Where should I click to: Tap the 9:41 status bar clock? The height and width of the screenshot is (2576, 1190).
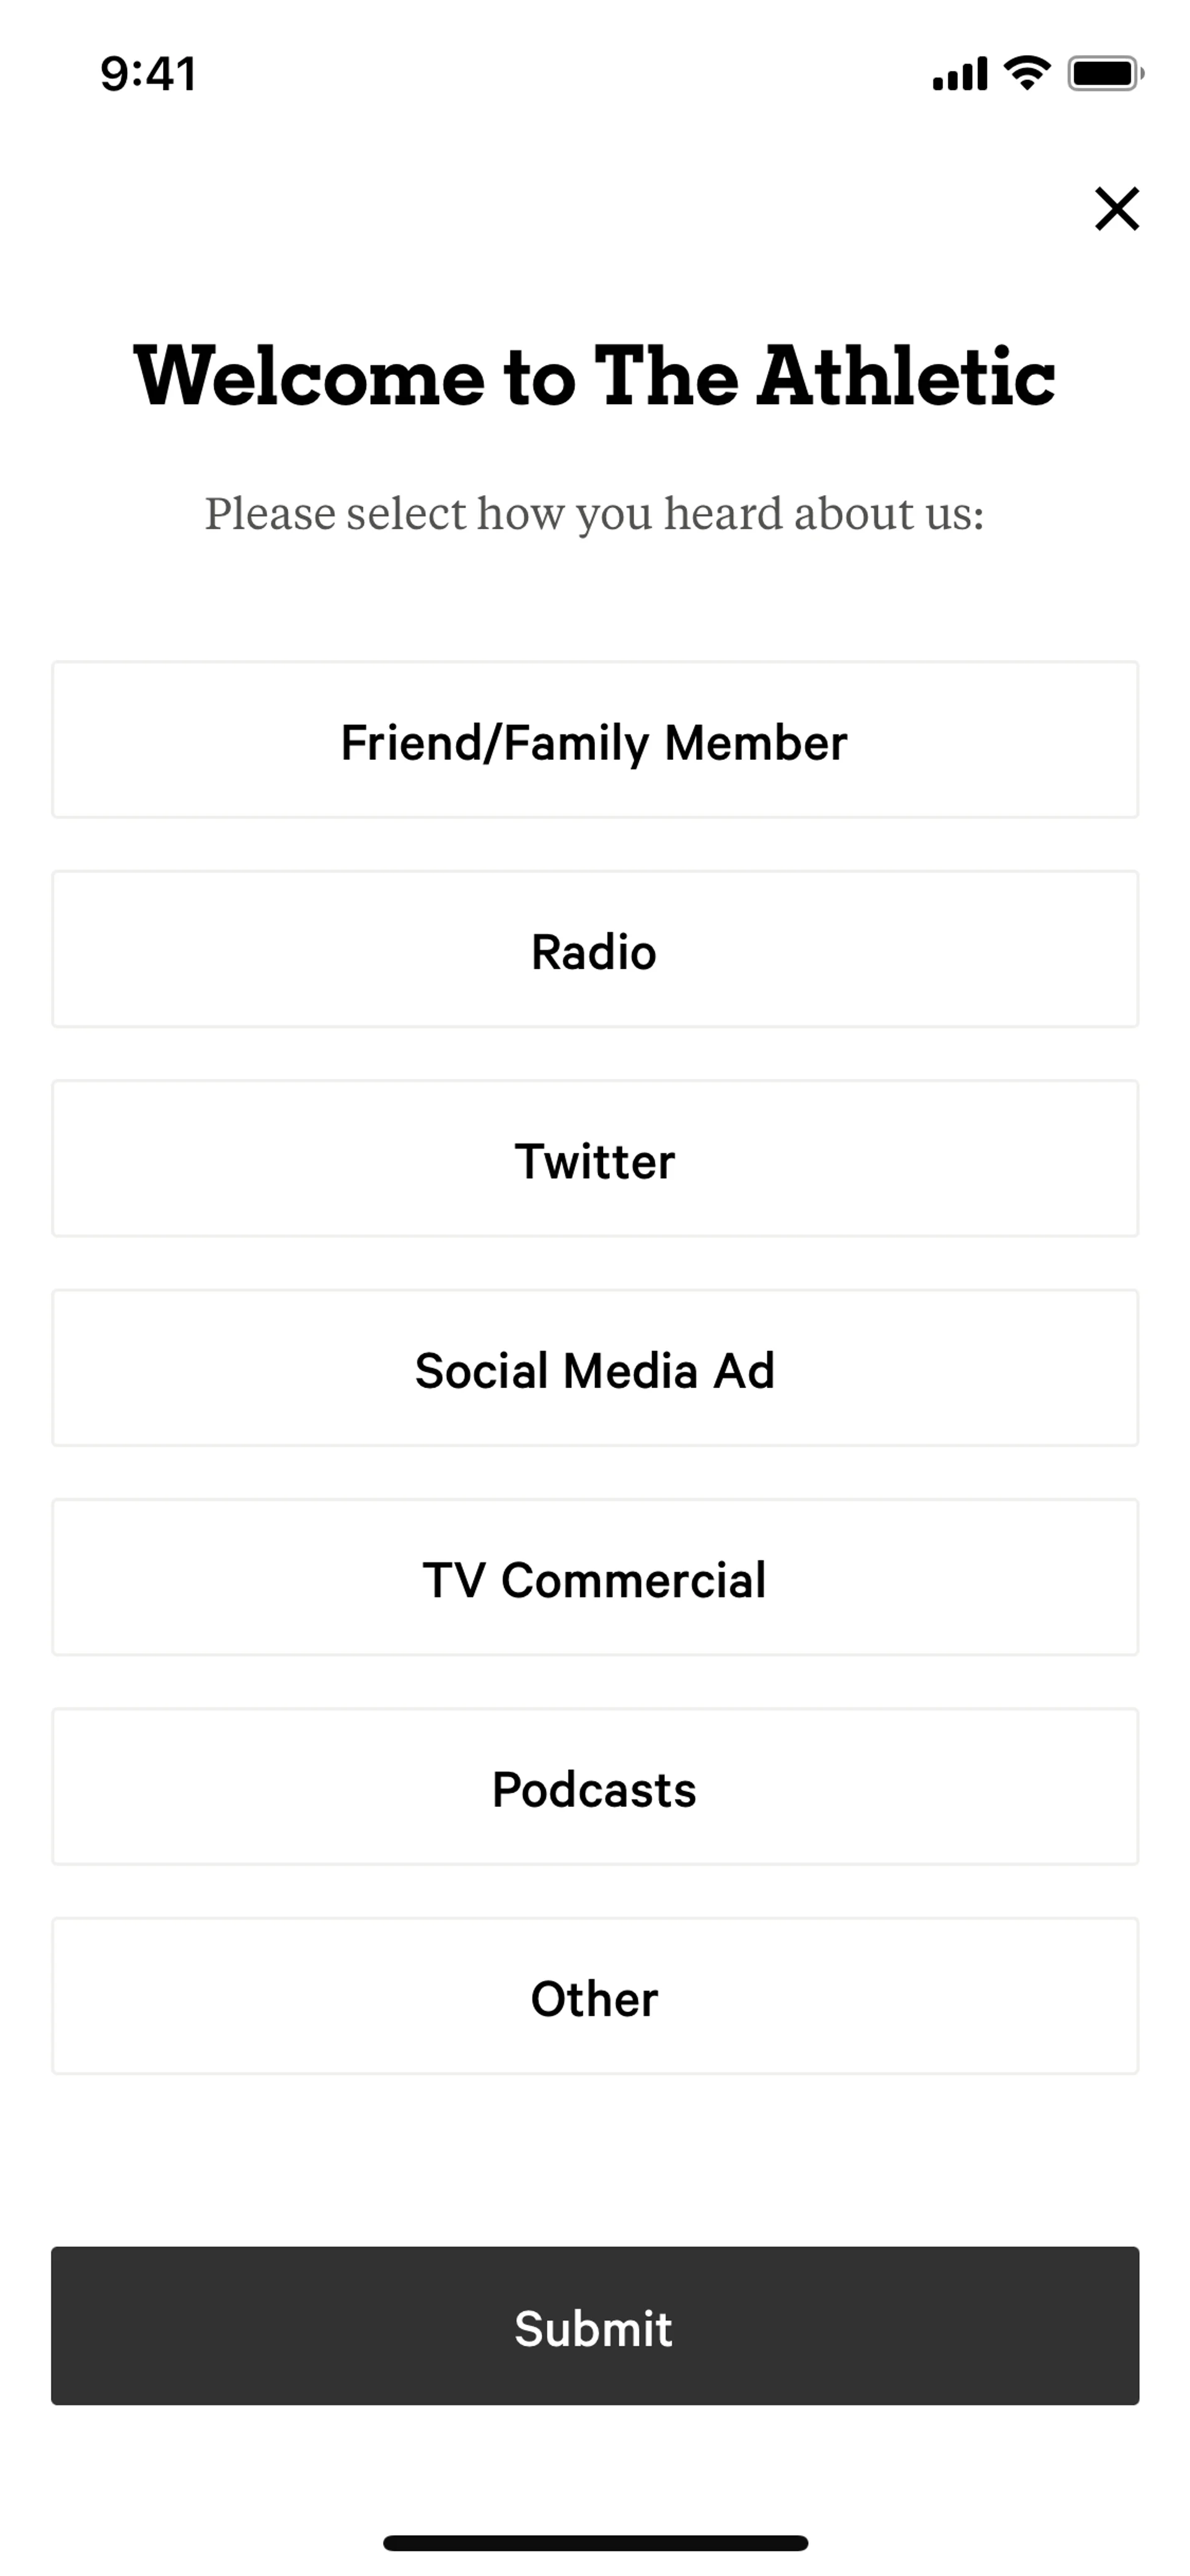click(x=148, y=74)
